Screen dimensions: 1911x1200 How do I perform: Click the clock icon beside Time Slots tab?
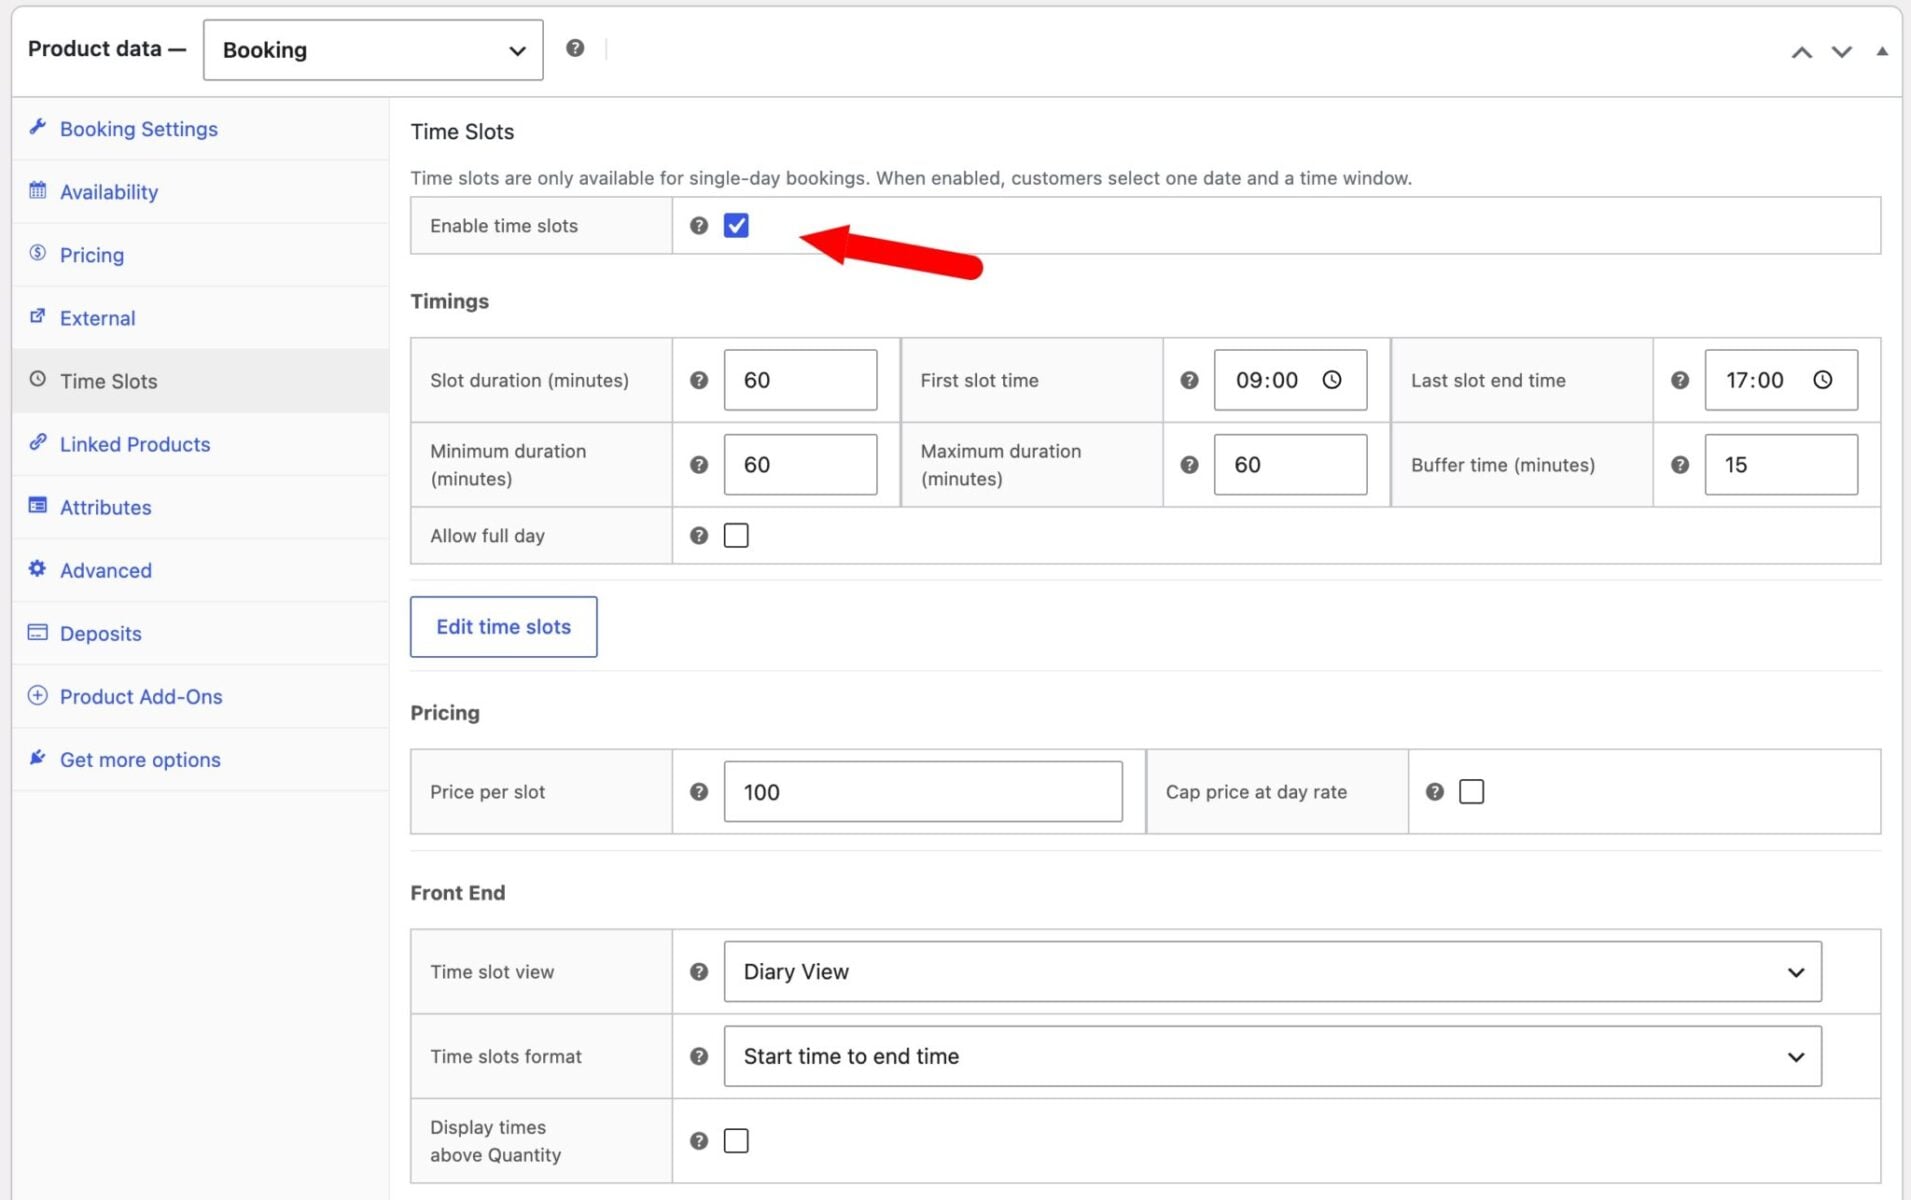point(38,379)
